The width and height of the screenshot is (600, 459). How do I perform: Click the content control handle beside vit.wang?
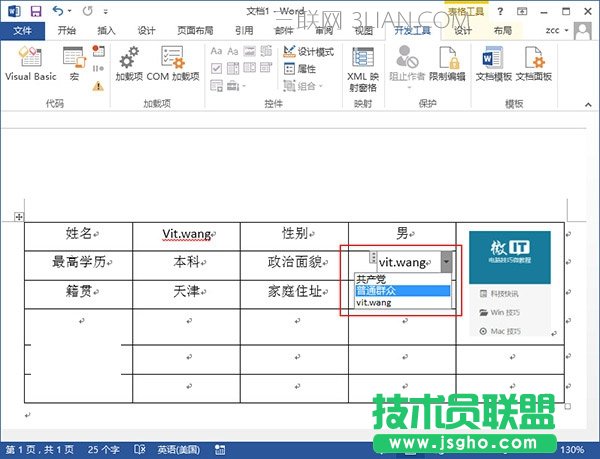[373, 257]
